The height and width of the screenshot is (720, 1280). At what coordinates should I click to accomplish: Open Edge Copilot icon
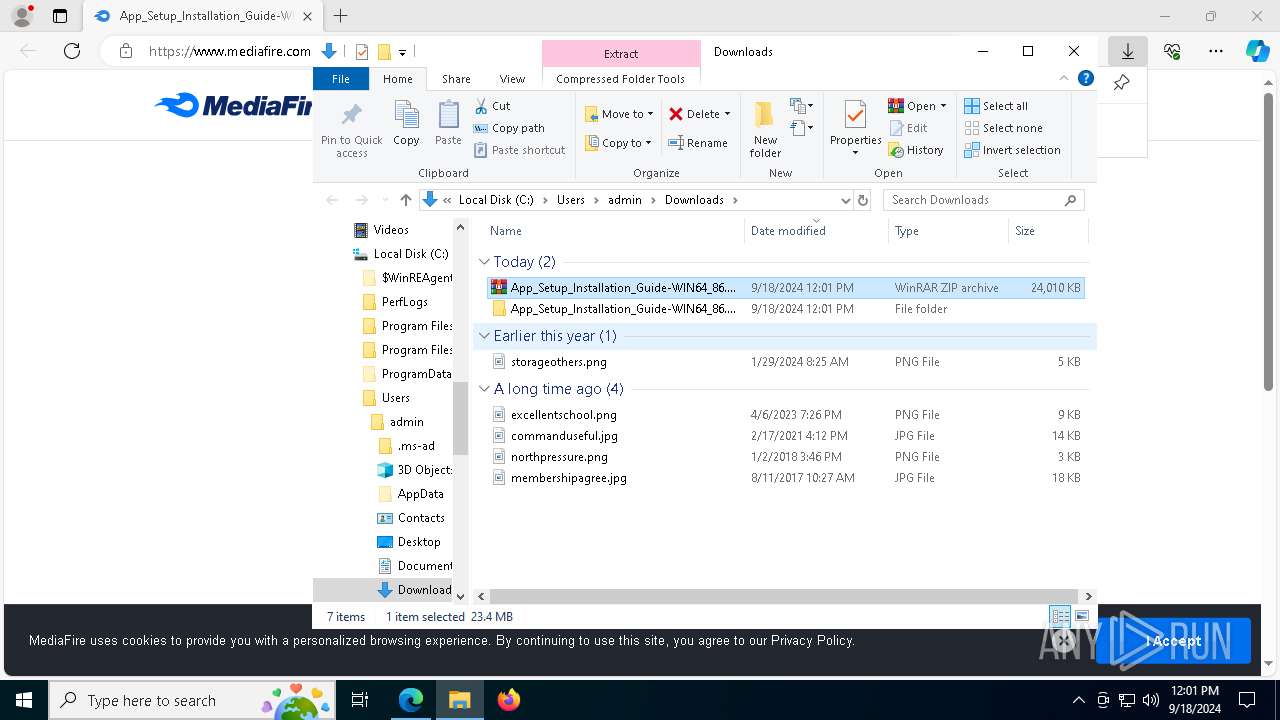pyautogui.click(x=1257, y=51)
